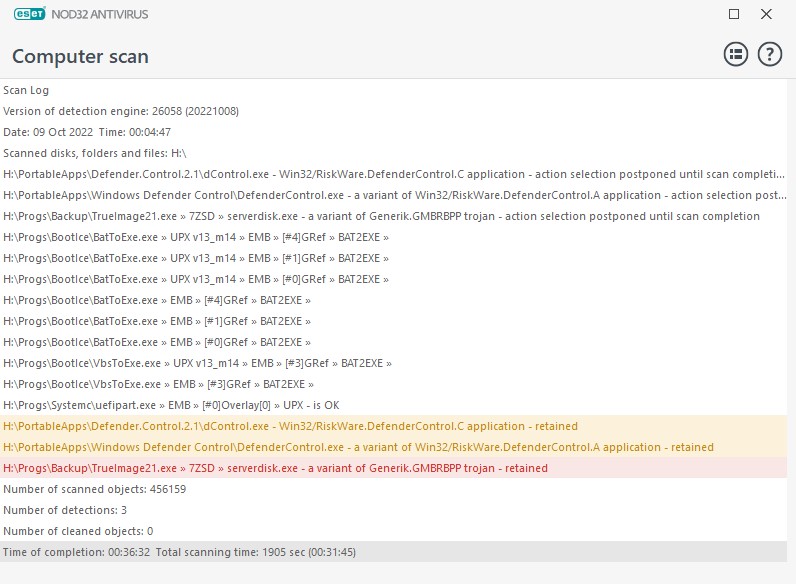Select the red TrueImage21.exe trojan retained row

pos(275,468)
